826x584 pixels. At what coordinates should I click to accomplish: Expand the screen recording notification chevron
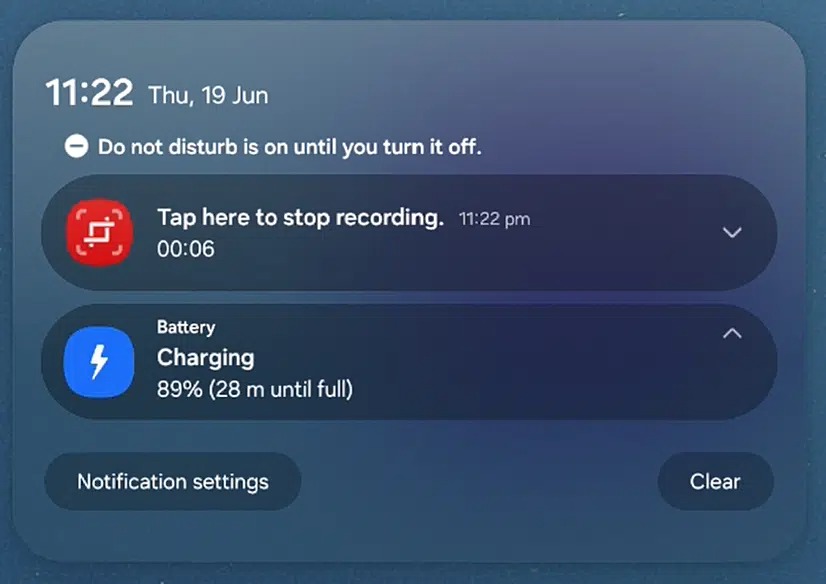click(x=732, y=232)
